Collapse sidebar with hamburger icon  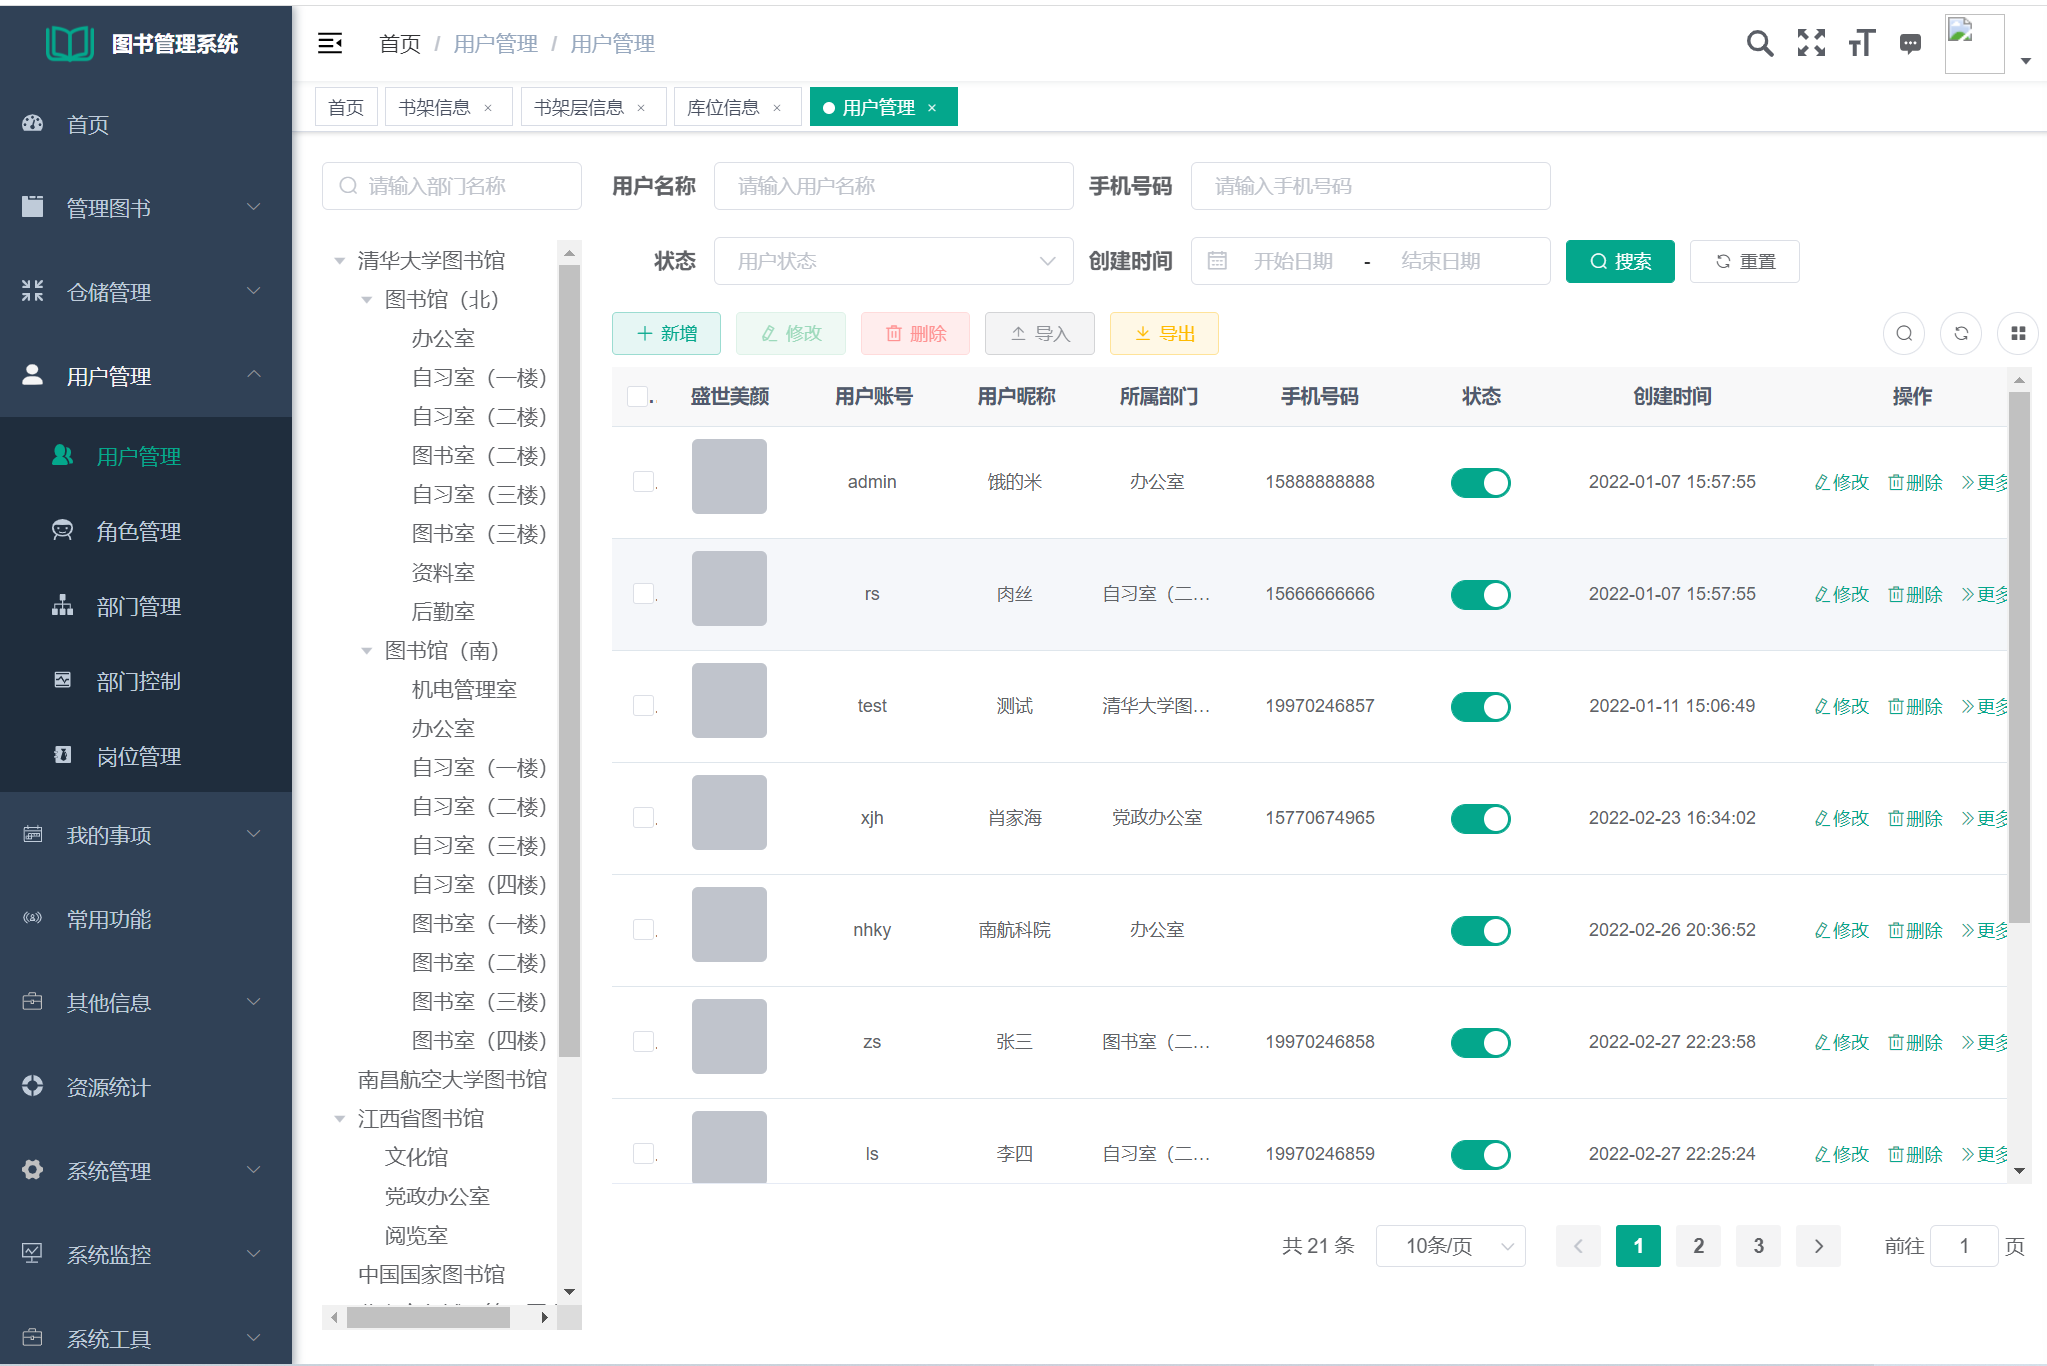click(x=330, y=43)
